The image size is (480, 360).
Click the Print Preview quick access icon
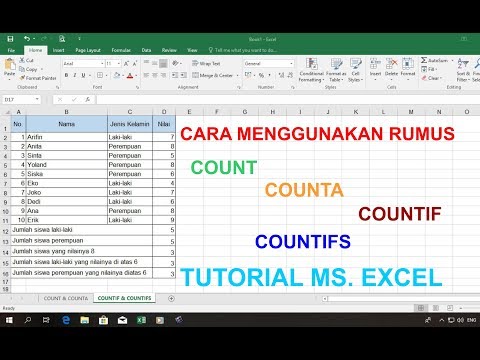(62, 39)
